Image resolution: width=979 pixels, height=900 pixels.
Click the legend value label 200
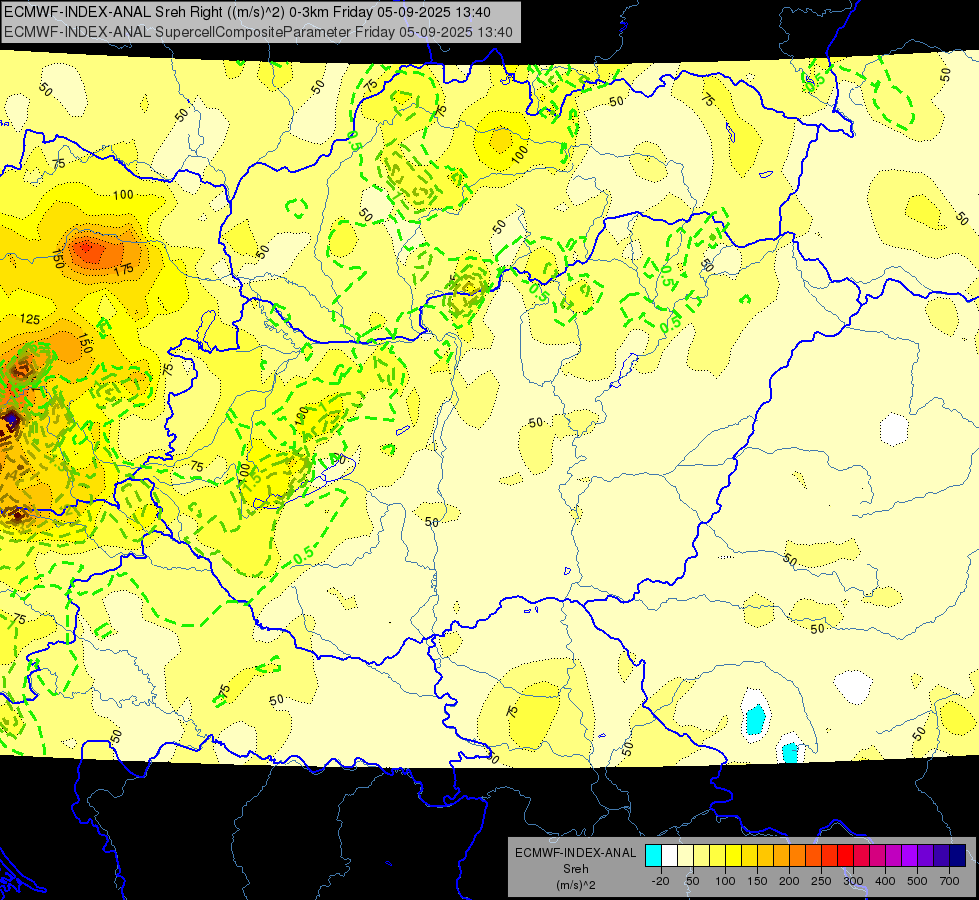789,881
